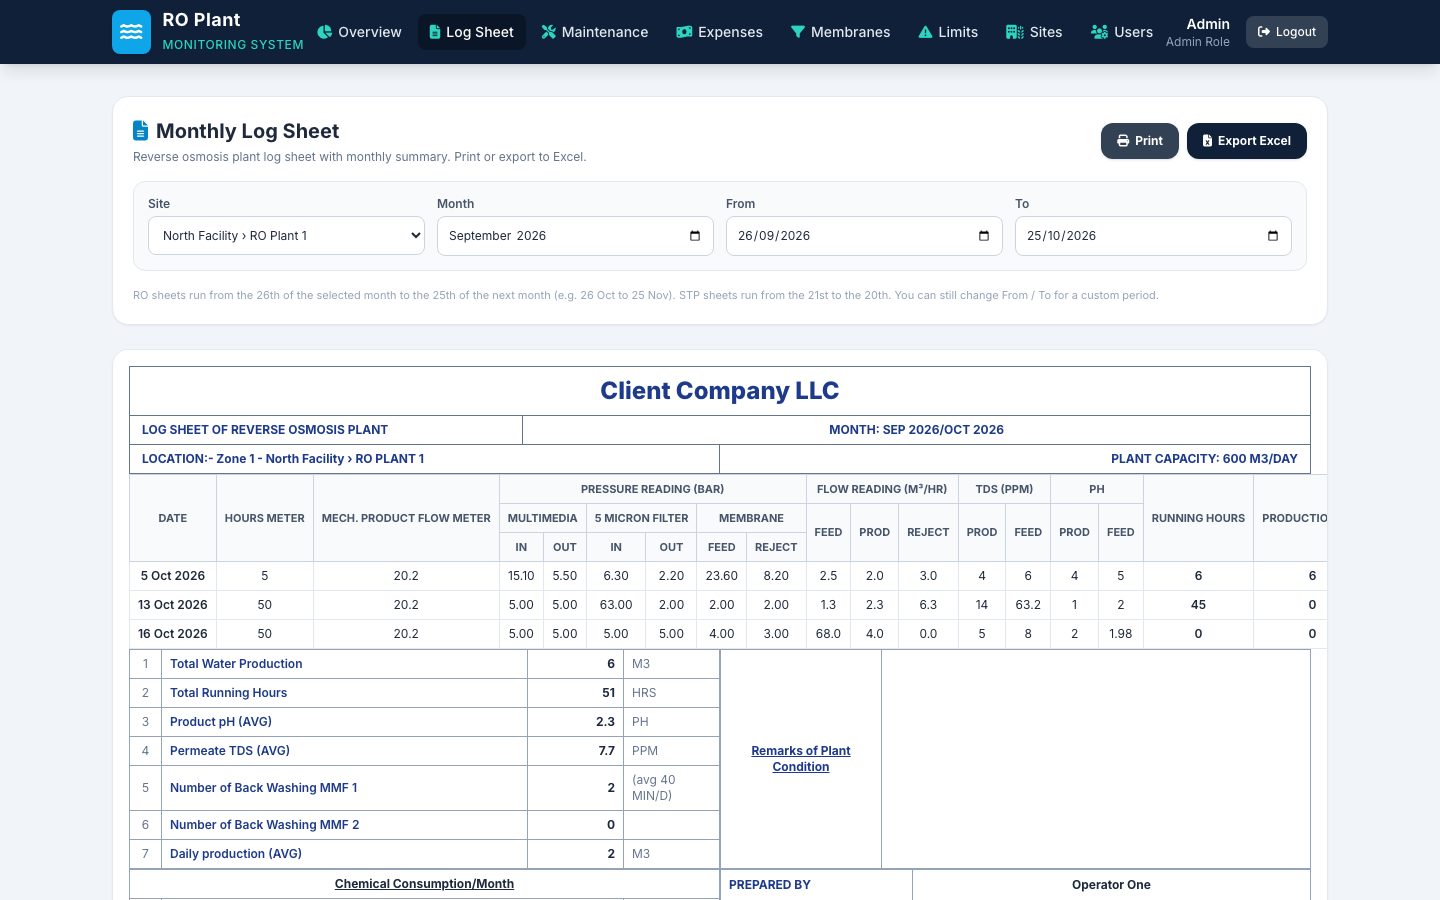Select the 13 Oct 2026 date cell
This screenshot has height=900, width=1440.
[173, 605]
